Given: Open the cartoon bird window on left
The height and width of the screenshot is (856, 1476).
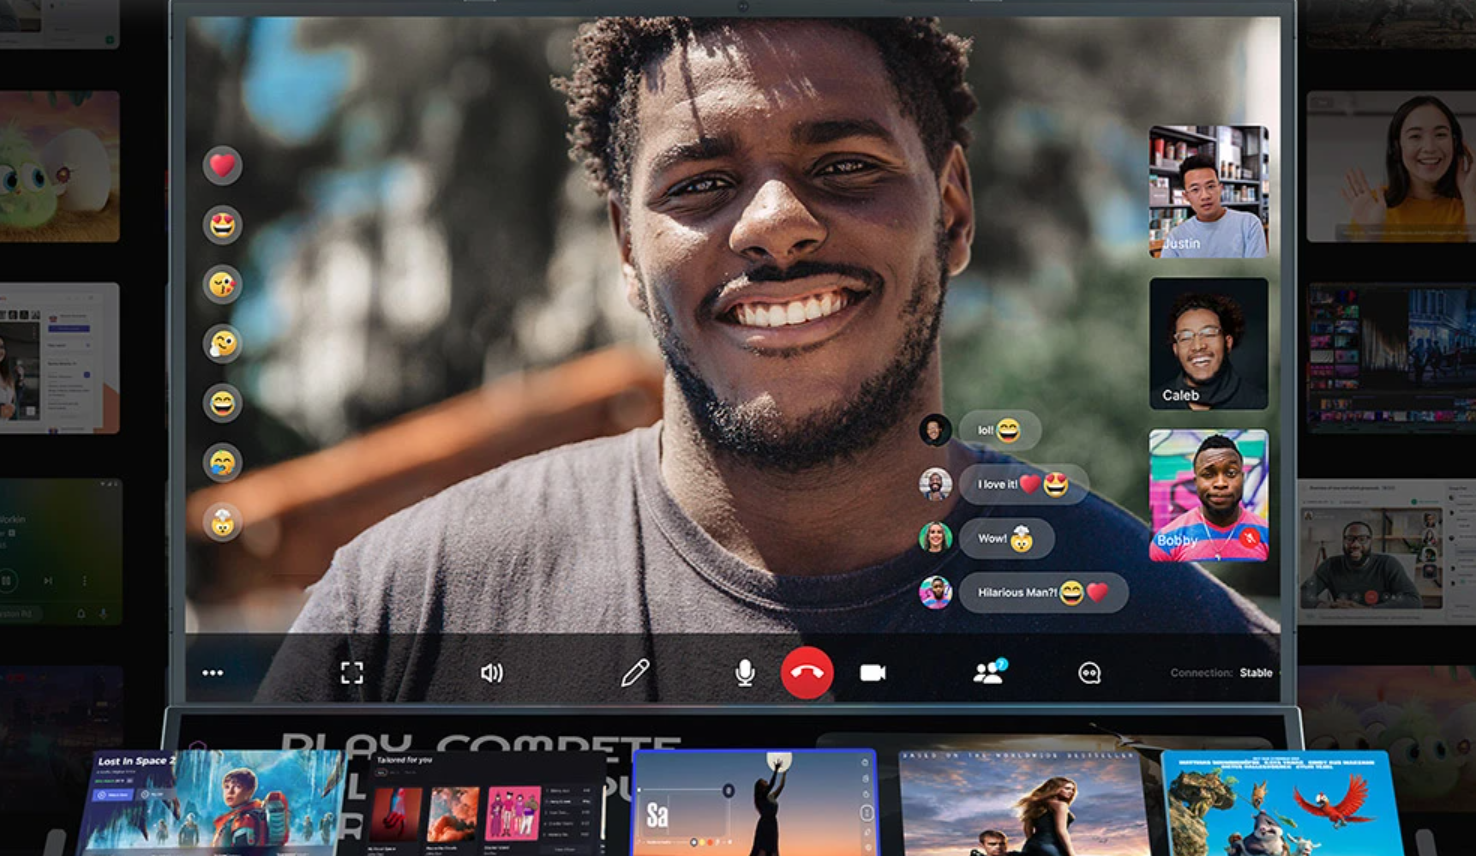Looking at the screenshot, I should [x=58, y=167].
